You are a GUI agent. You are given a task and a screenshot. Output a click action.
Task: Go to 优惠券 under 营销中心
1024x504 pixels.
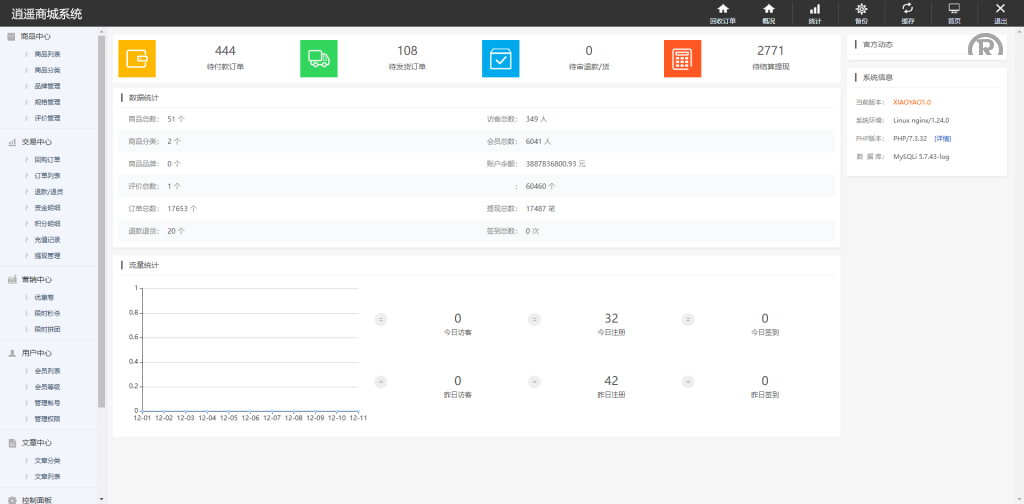[x=45, y=297]
